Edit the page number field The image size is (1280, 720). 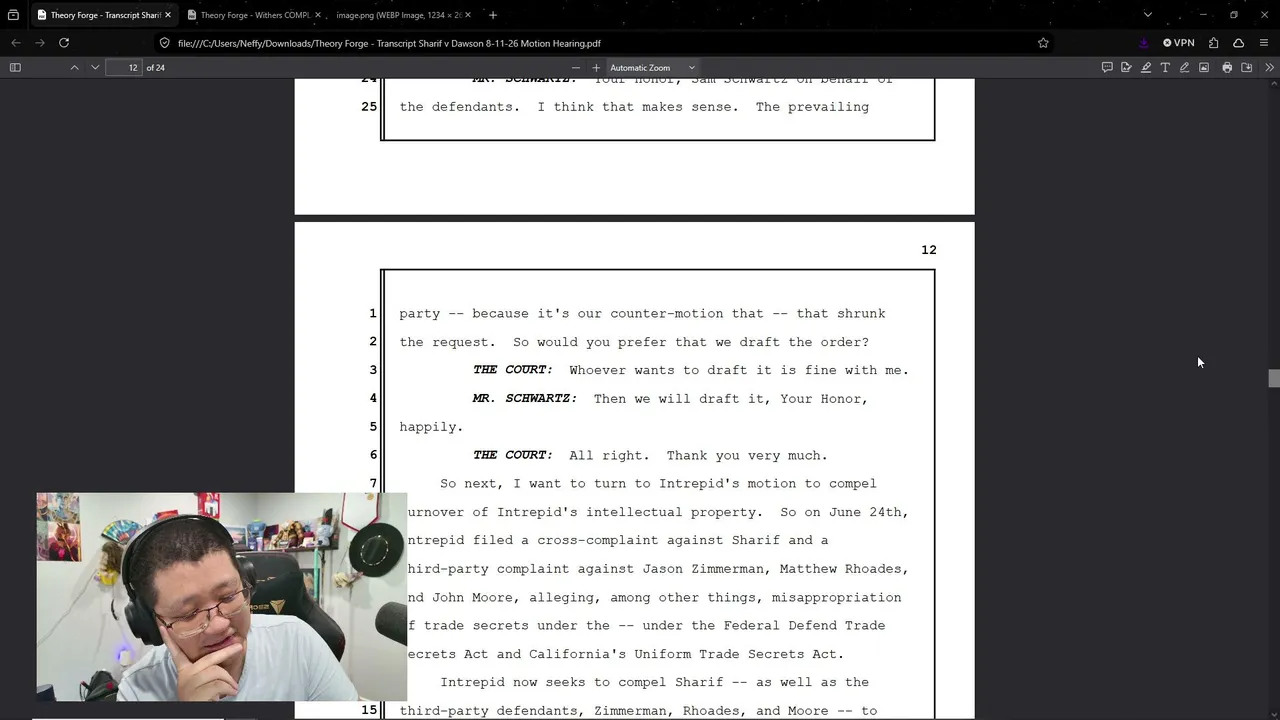tap(125, 68)
